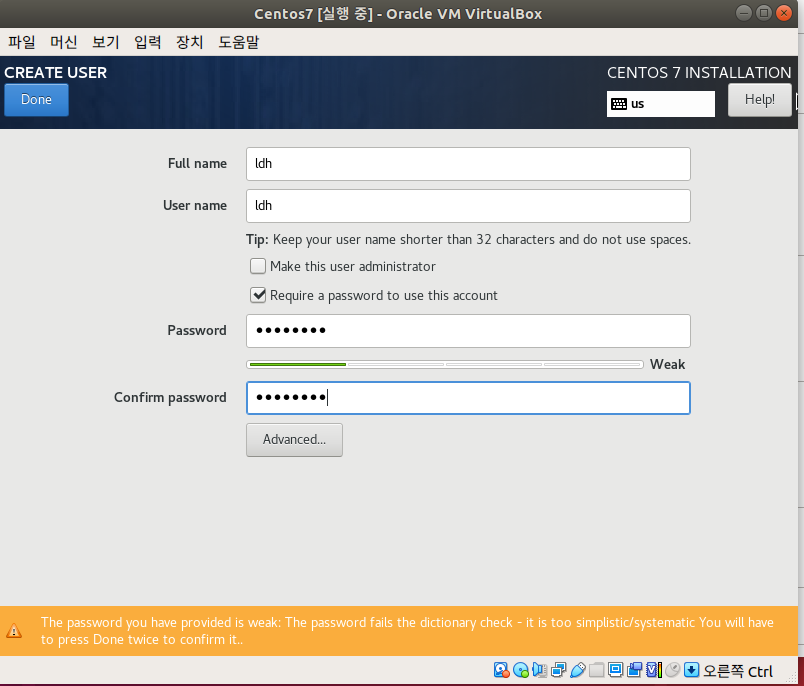
Task: Click the blue Done button
Action: pyautogui.click(x=36, y=100)
